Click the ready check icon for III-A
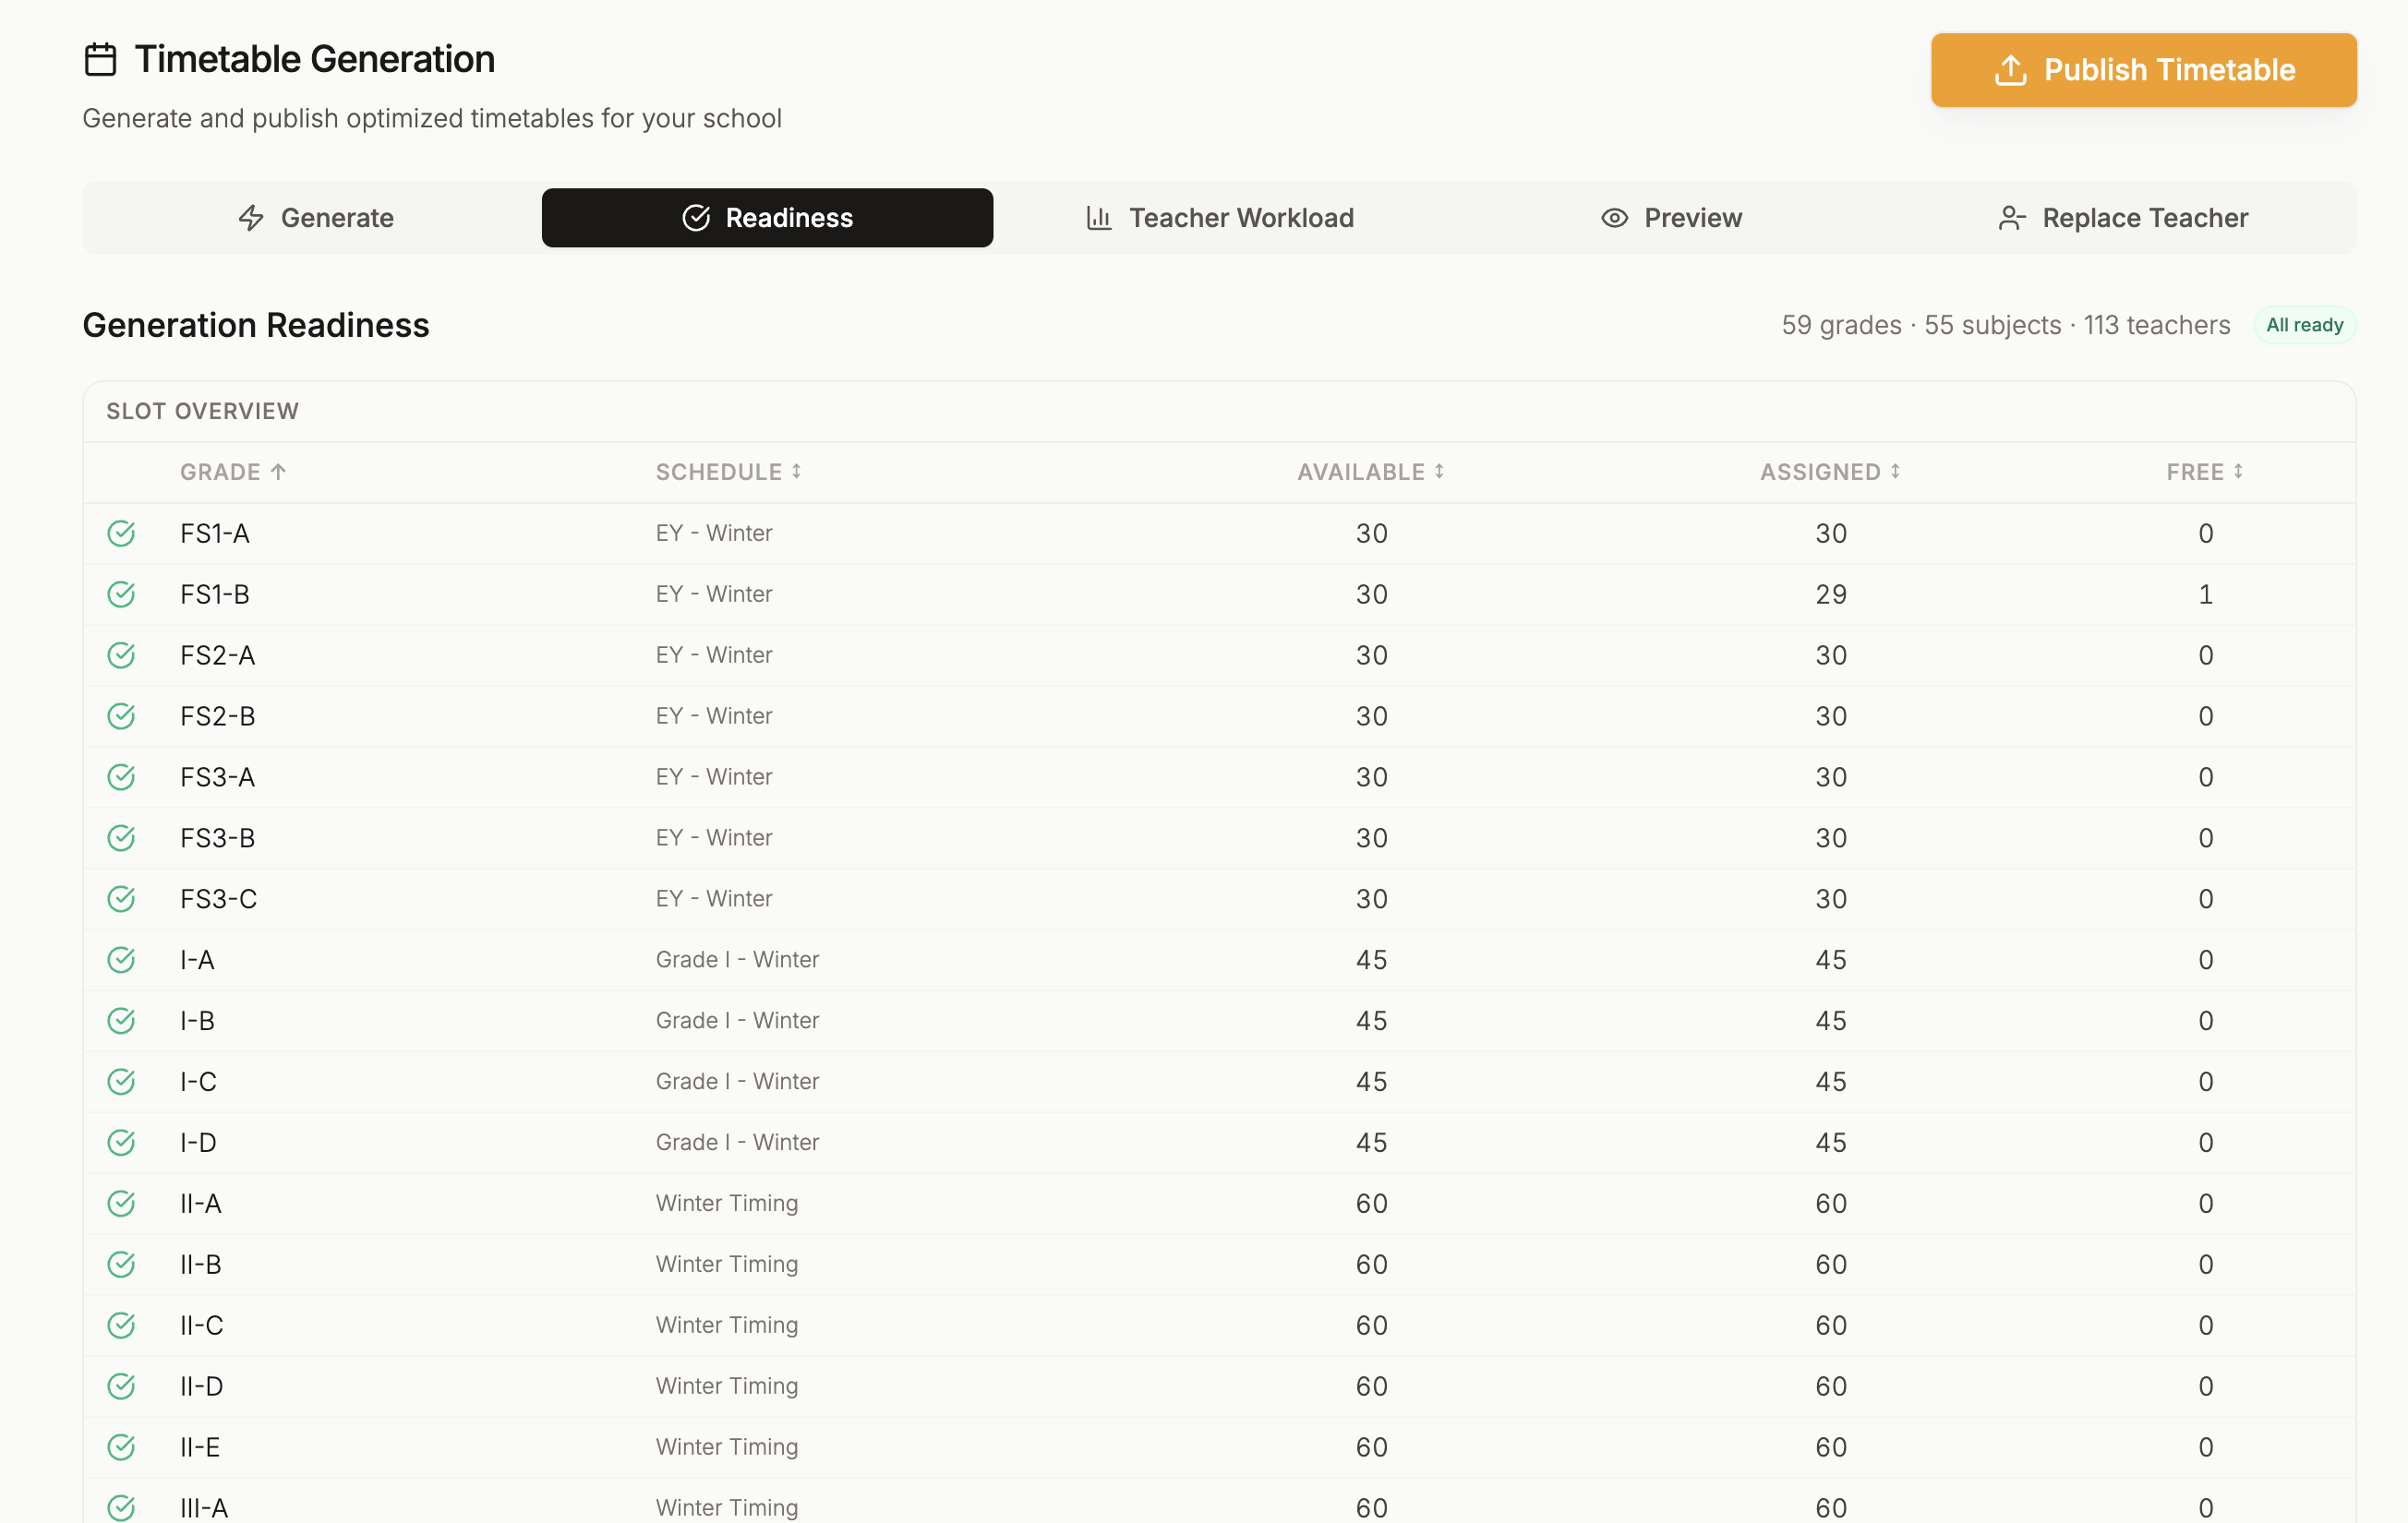 (121, 1508)
